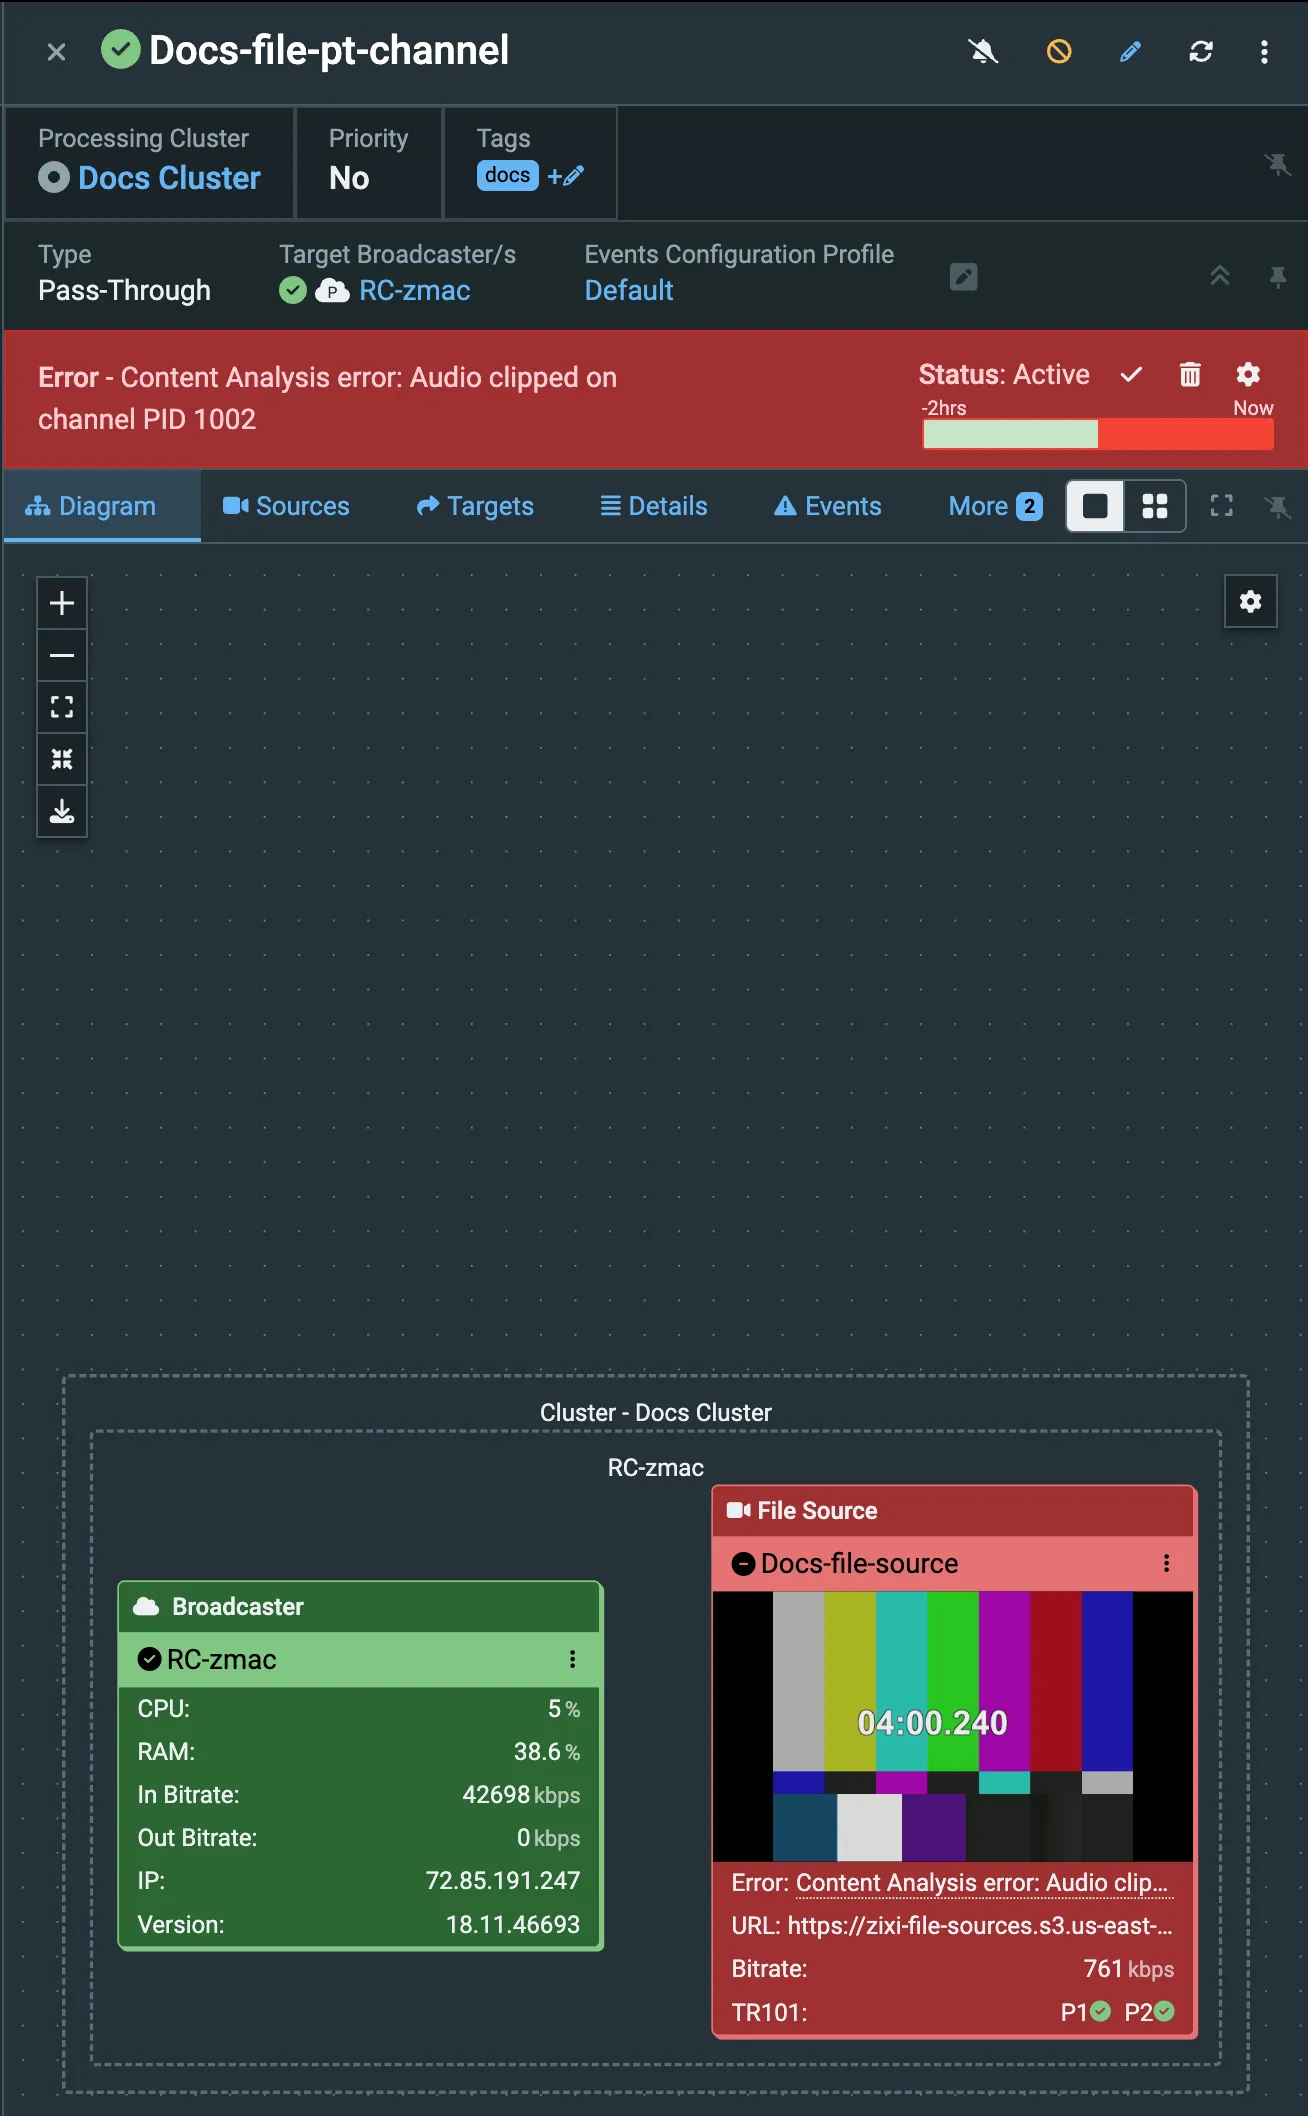
Task: Edit channel with blue pencil icon
Action: 1130,51
